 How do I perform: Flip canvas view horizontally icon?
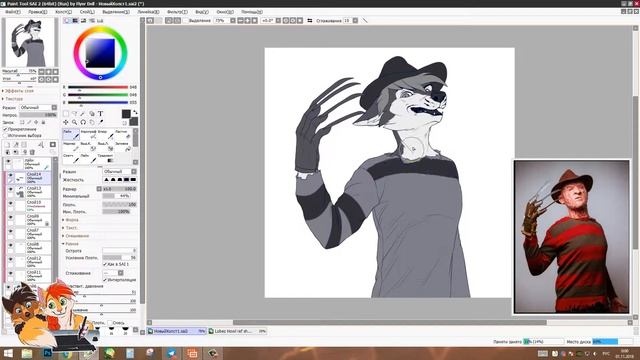pyautogui.click(x=310, y=20)
